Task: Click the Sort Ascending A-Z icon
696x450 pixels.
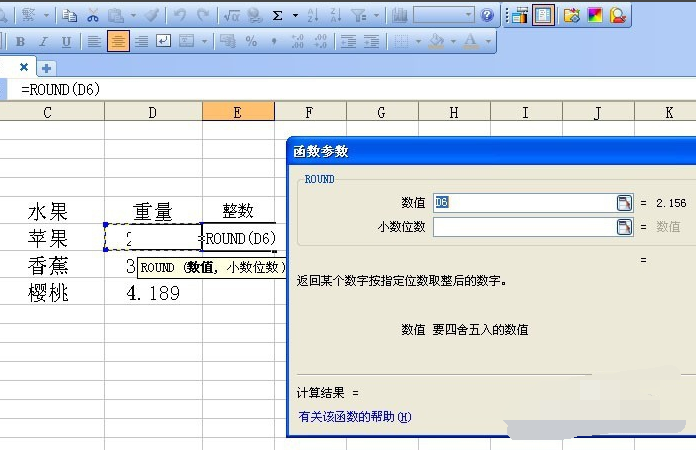Action: point(313,16)
